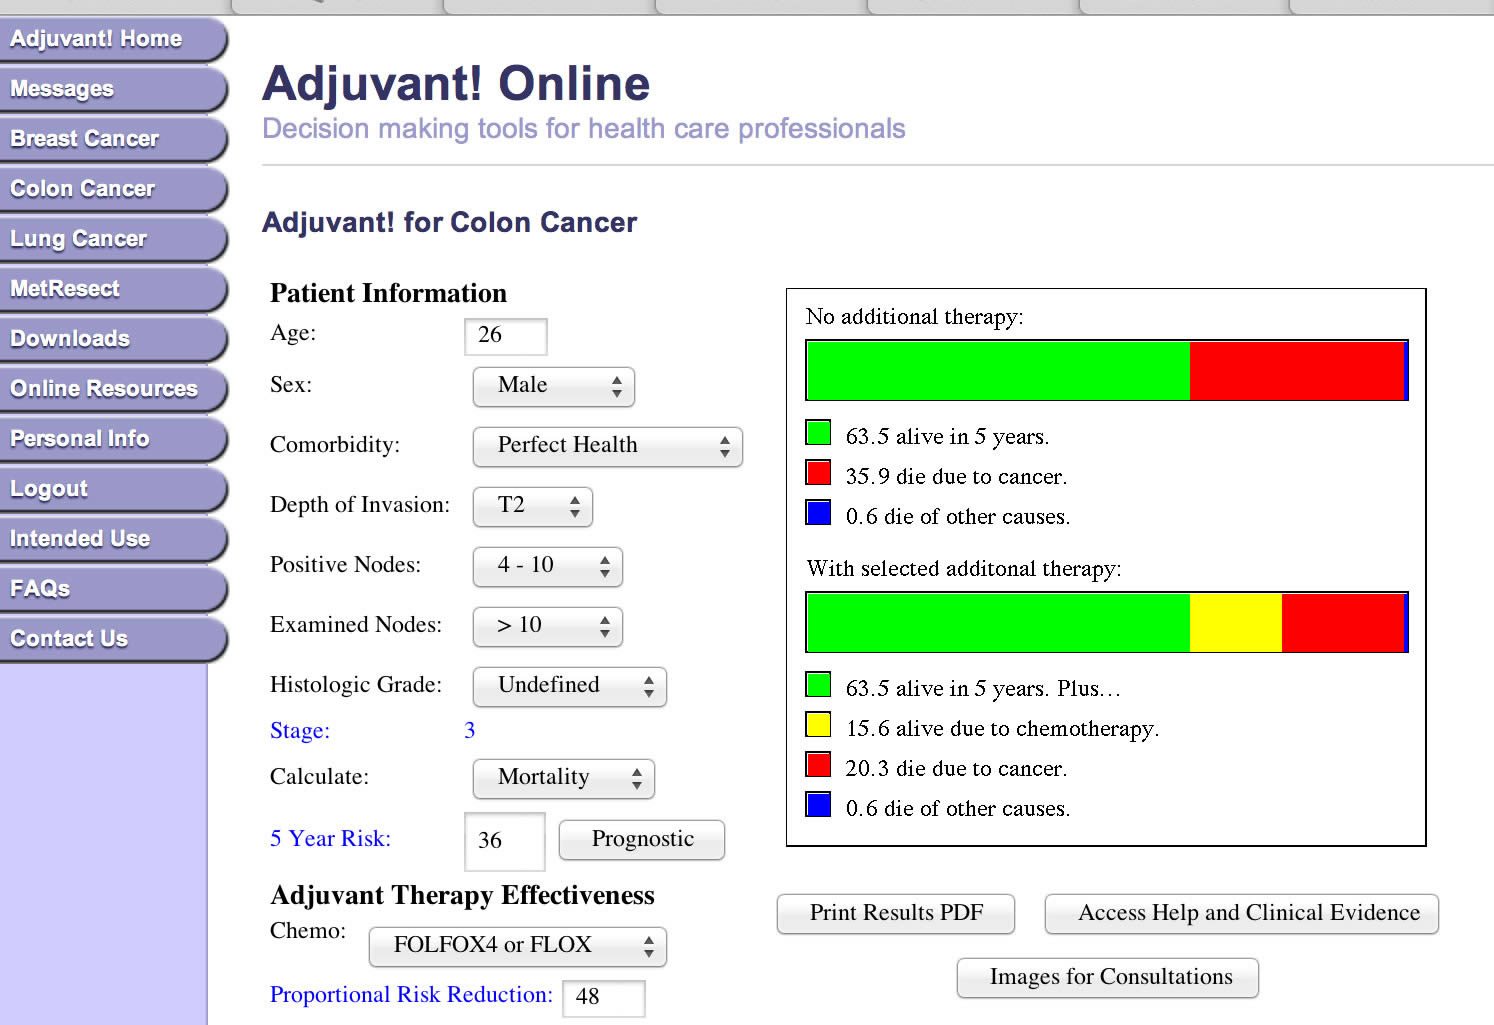Viewport: 1494px width, 1025px height.
Task: Click Patient Information heading
Action: 388,293
